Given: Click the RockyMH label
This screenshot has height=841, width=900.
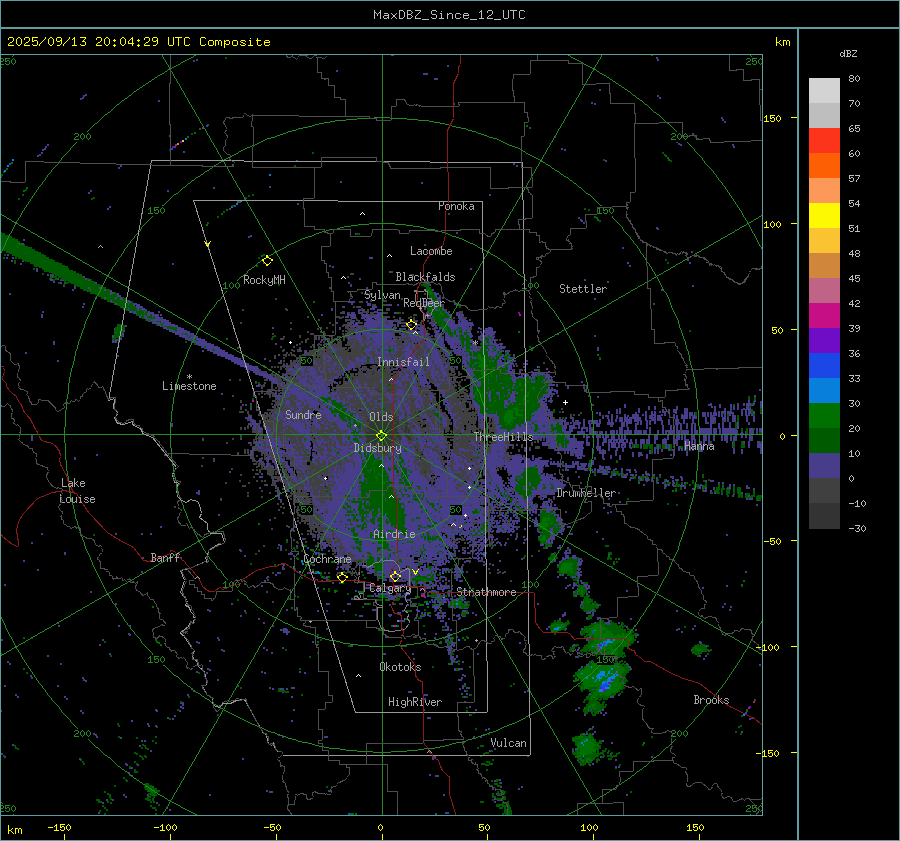Looking at the screenshot, I should point(264,280).
